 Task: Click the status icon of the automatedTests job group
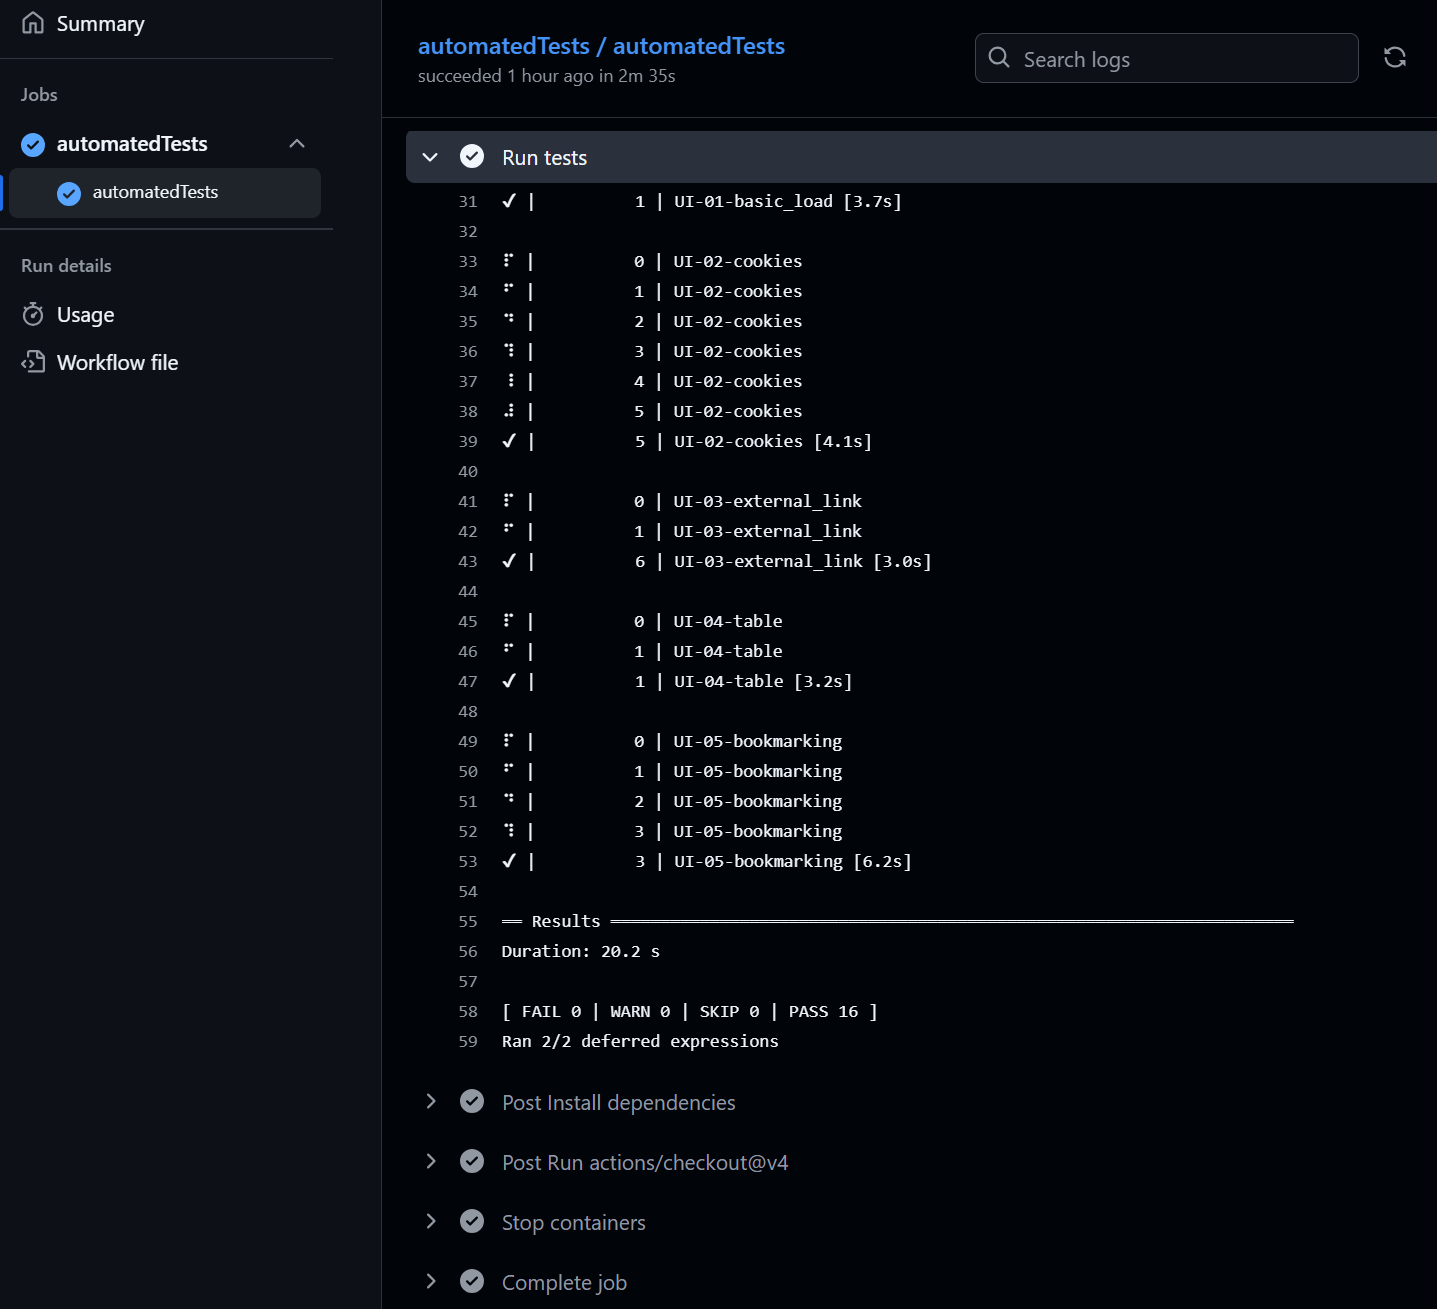(x=33, y=144)
